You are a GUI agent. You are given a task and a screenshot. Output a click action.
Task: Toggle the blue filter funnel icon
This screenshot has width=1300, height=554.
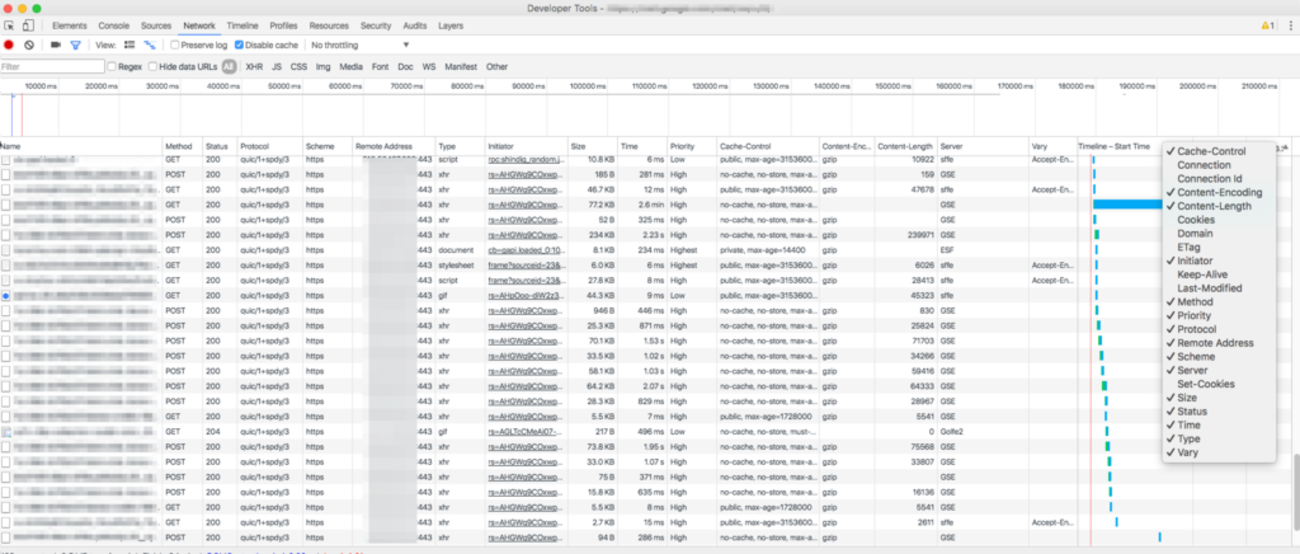click(75, 45)
